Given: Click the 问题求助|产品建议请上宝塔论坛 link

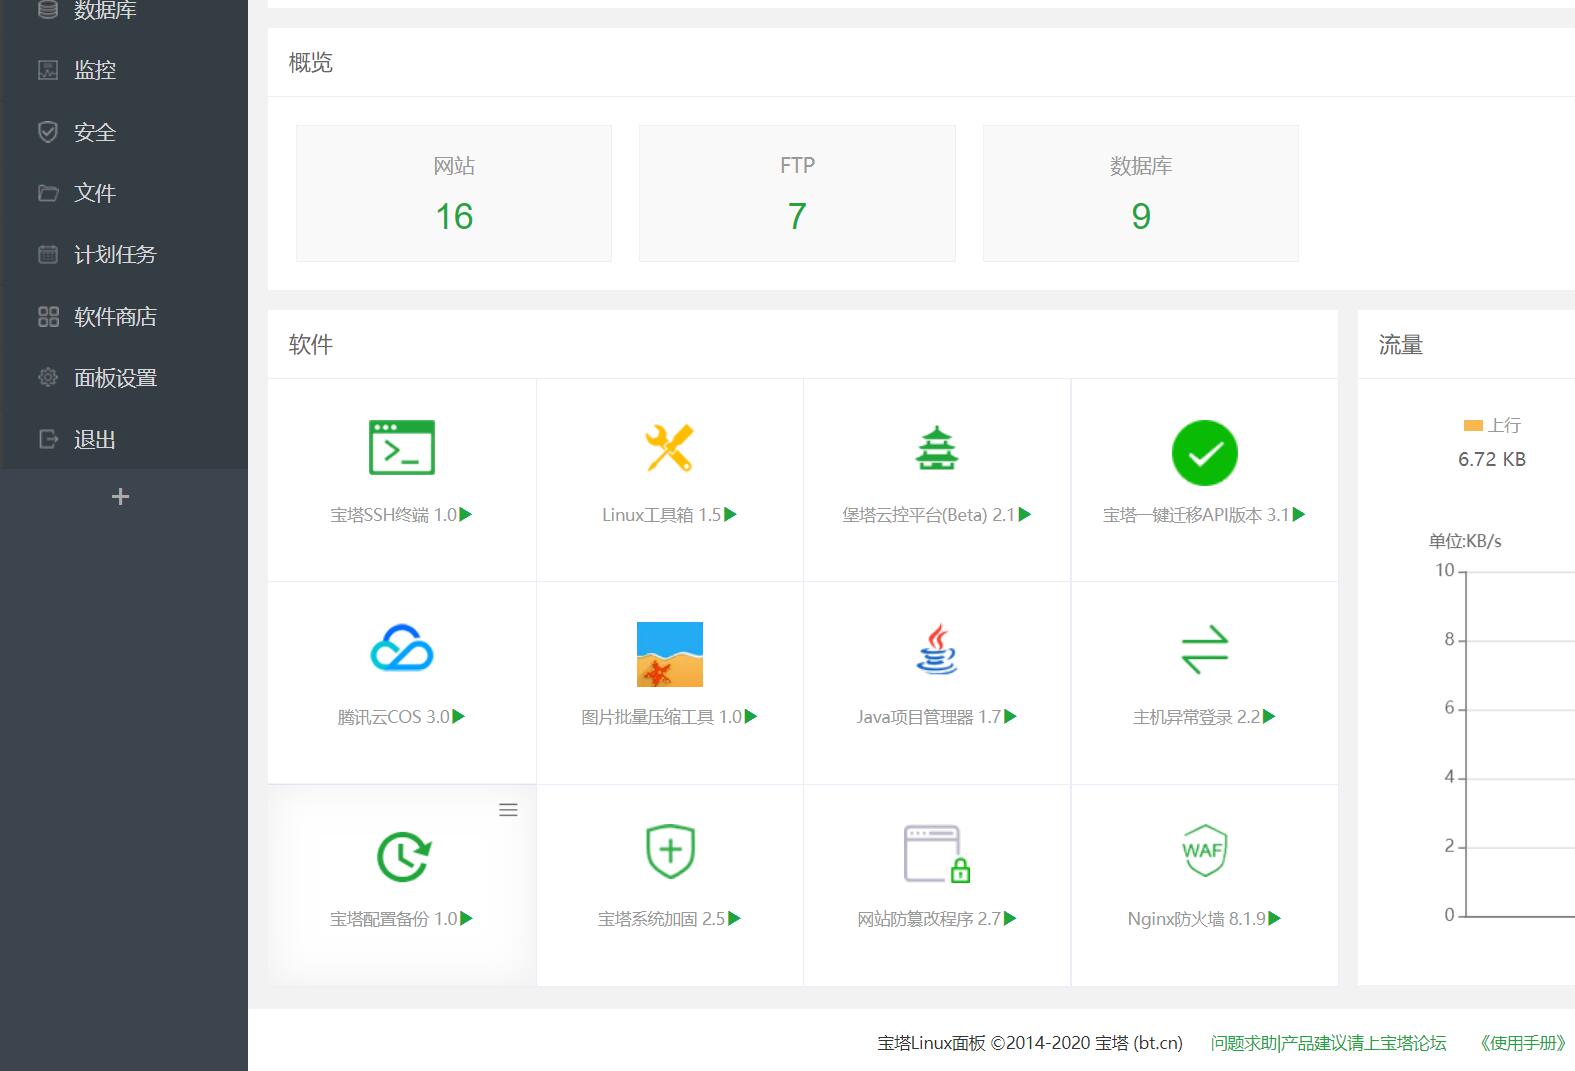Looking at the screenshot, I should coord(1328,1043).
